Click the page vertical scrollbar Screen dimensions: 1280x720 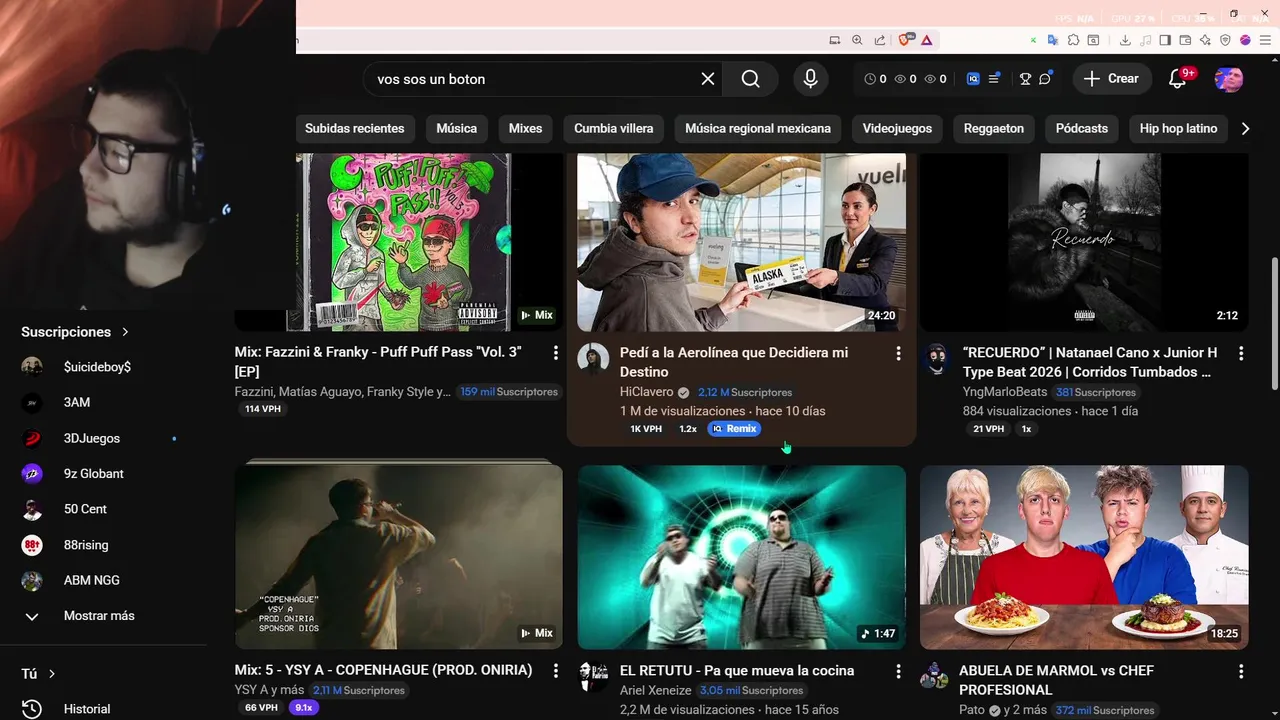click(x=1274, y=325)
